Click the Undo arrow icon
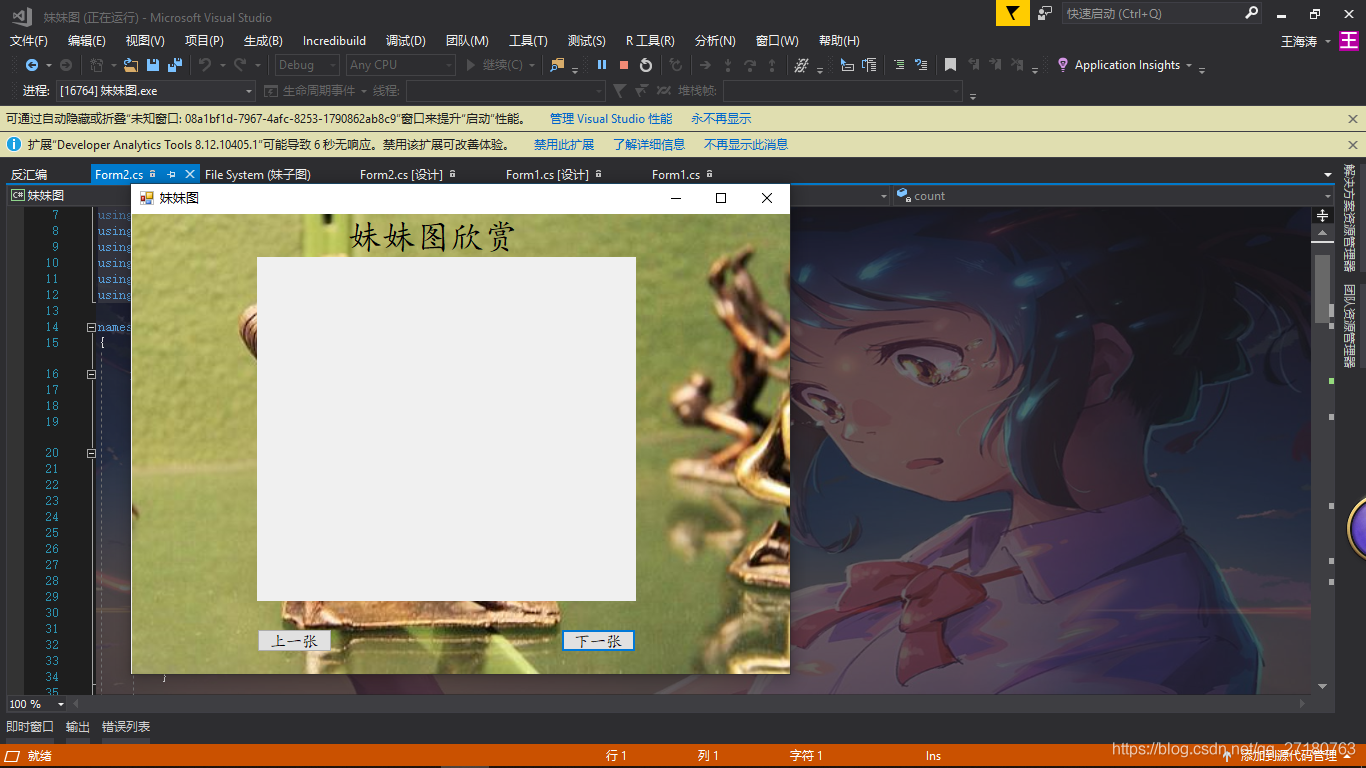Image resolution: width=1366 pixels, height=768 pixels. click(205, 65)
